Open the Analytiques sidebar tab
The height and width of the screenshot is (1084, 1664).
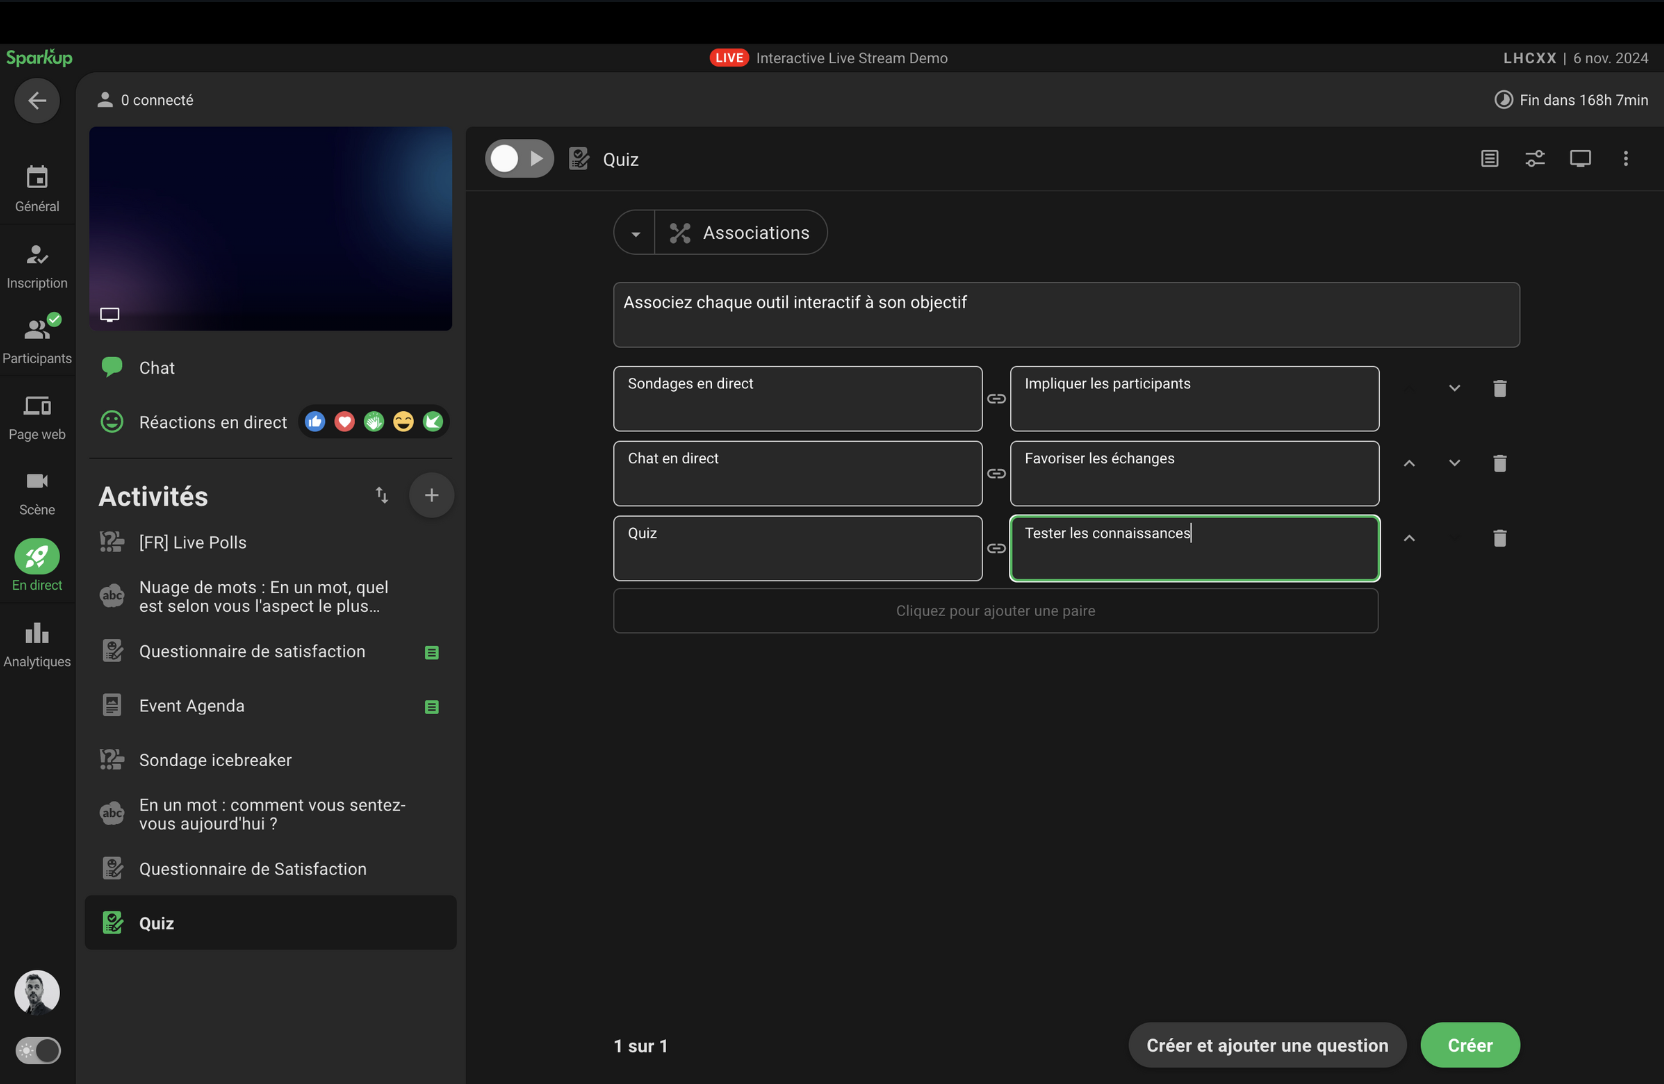(37, 644)
